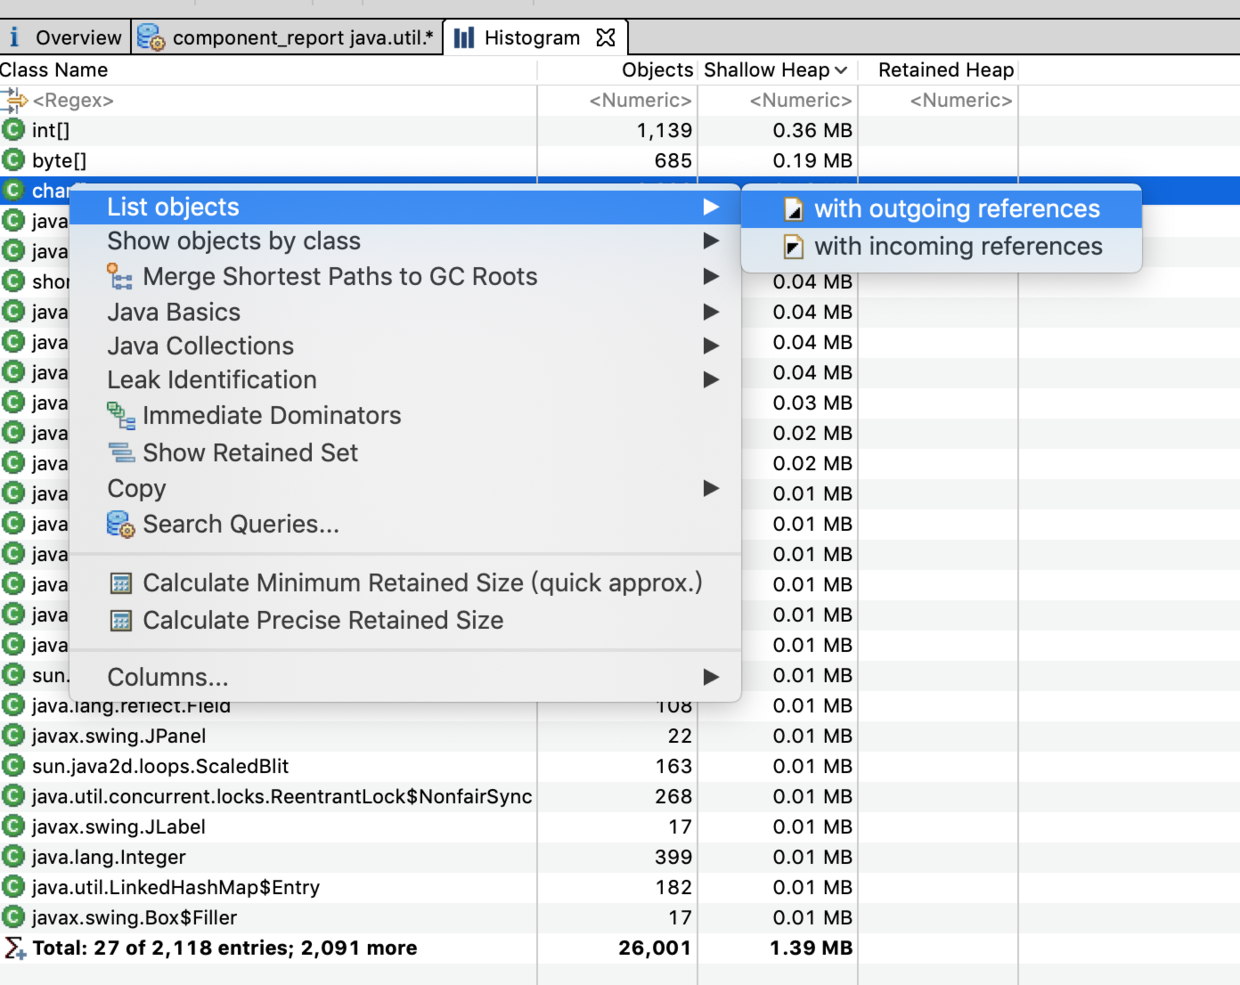Open Show objects by class submenu
The width and height of the screenshot is (1240, 985).
pyautogui.click(x=405, y=241)
